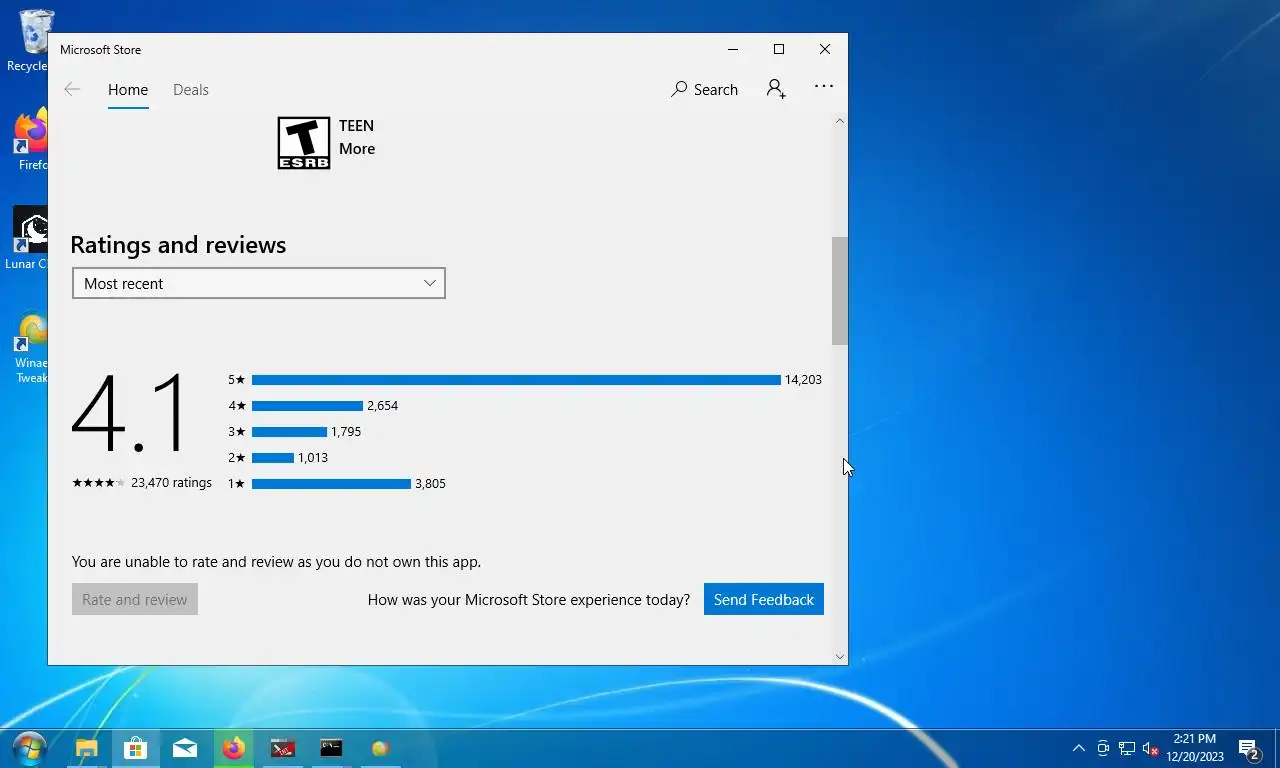Open the Search icon in Store
1280x768 pixels.
(704, 89)
